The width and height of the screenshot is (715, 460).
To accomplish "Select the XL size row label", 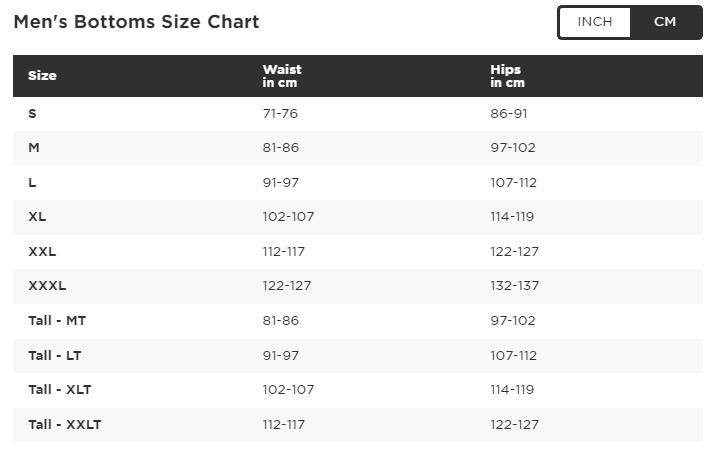I will pyautogui.click(x=37, y=217).
